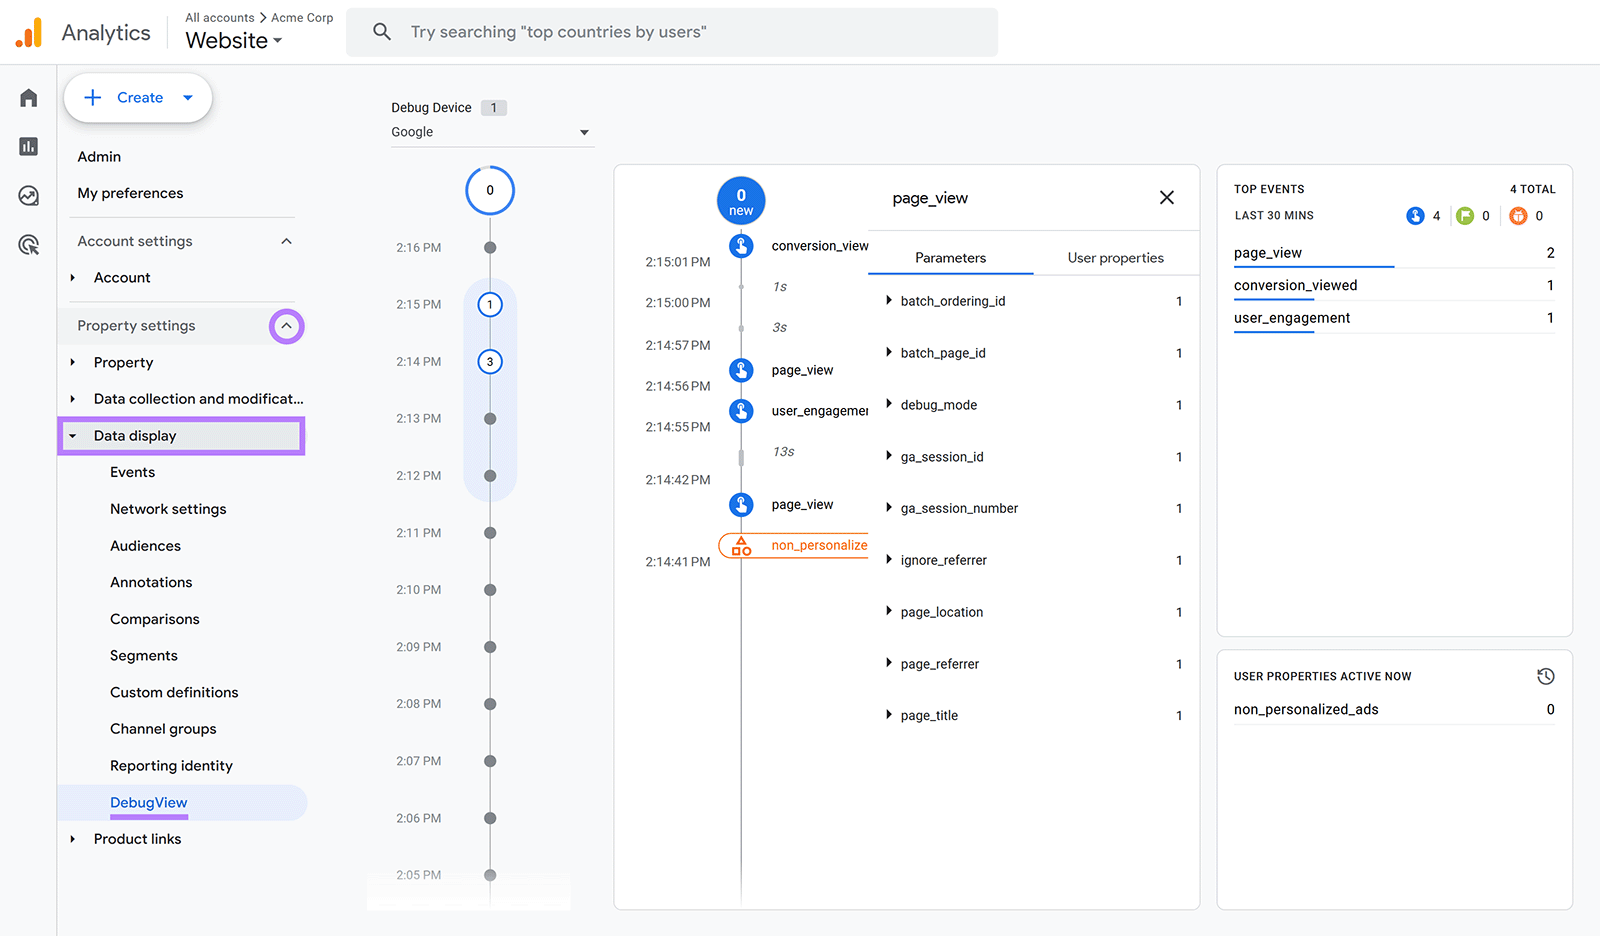Click the plus icon on Create button

pyautogui.click(x=93, y=98)
